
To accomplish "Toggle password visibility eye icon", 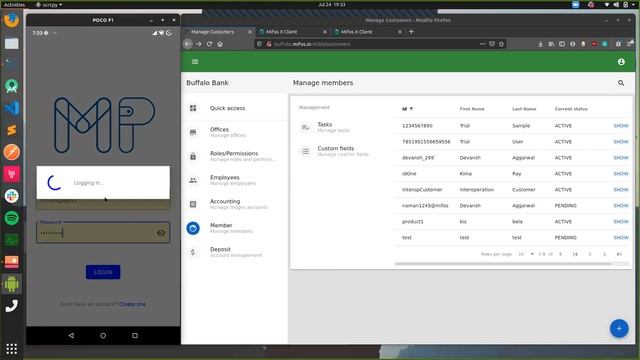I will coord(161,233).
